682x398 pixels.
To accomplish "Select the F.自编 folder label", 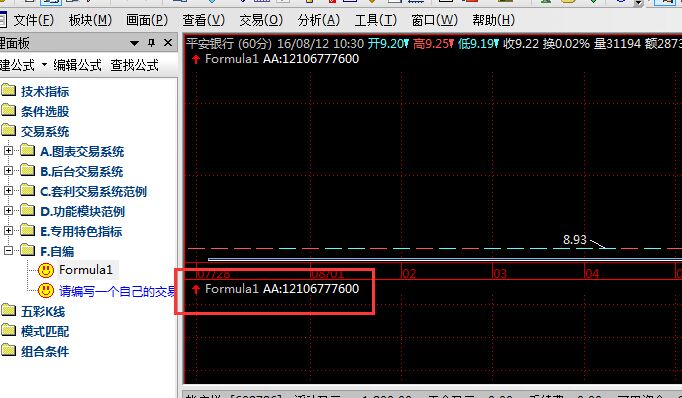I will 57,251.
